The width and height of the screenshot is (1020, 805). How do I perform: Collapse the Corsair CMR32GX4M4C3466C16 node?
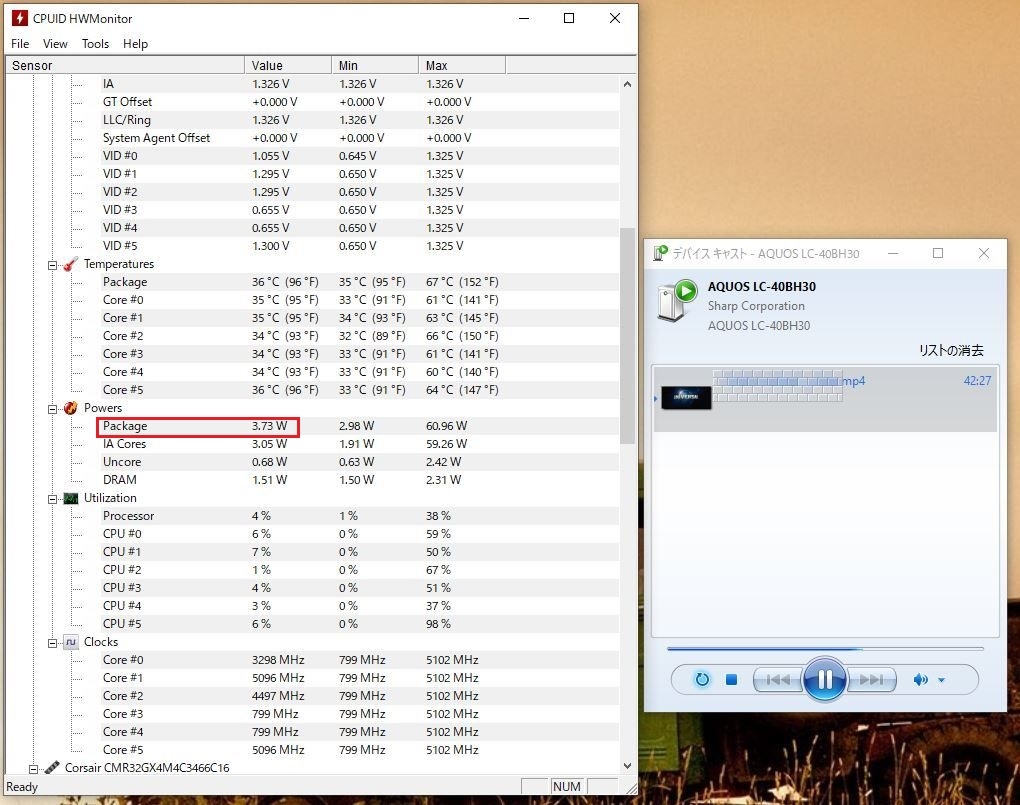pos(34,769)
